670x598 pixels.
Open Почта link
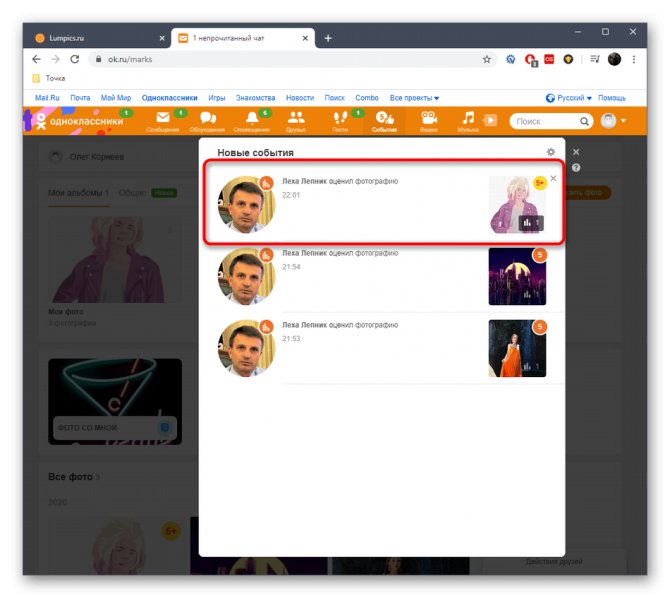point(80,98)
